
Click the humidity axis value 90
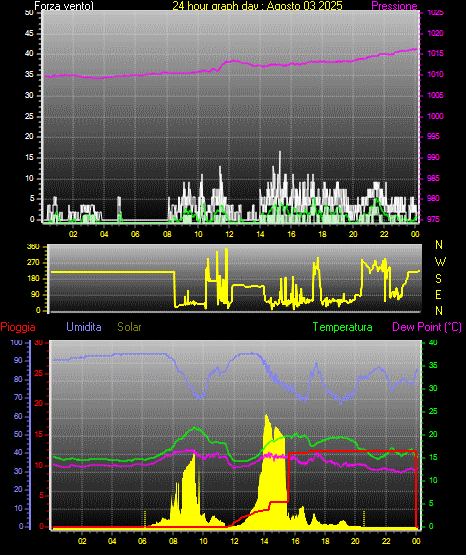18,360
